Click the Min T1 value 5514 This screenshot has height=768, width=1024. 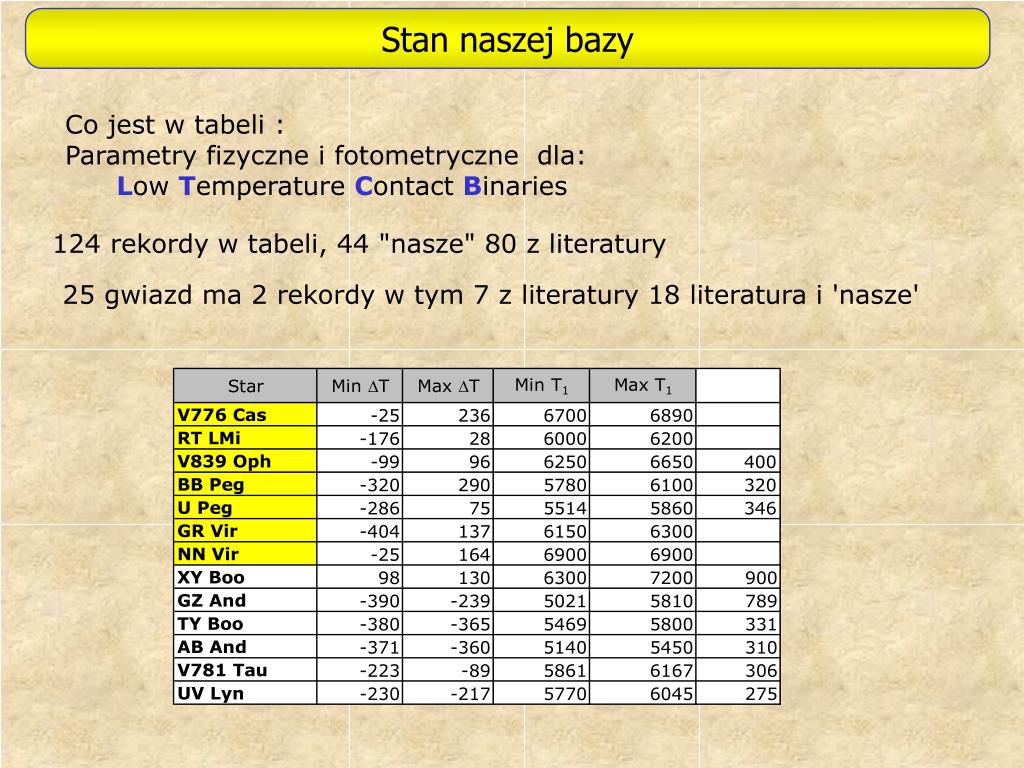point(565,508)
